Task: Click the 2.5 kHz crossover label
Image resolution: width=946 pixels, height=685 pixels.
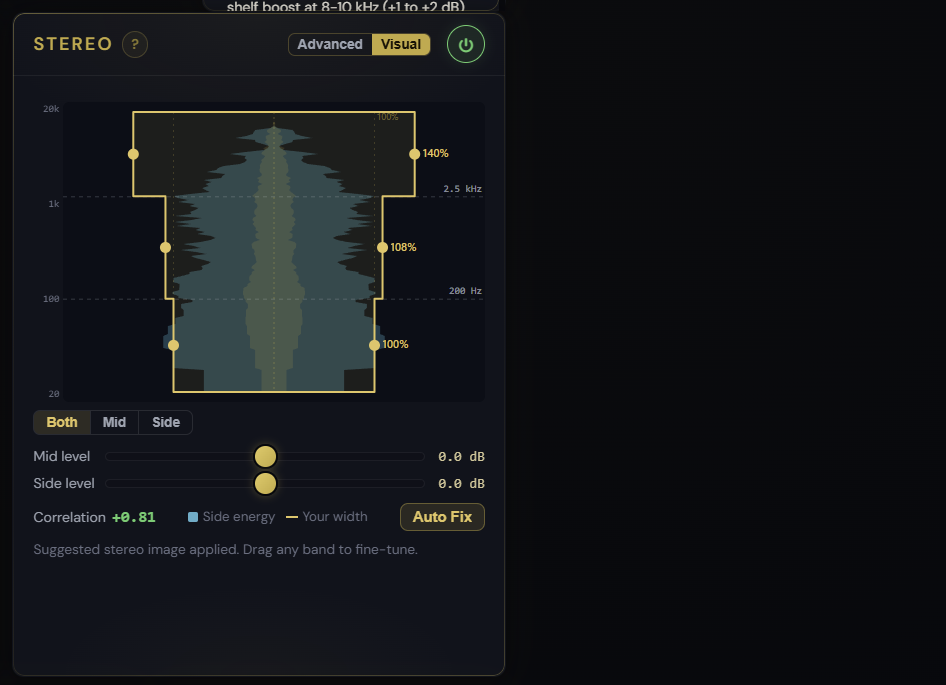Action: [x=463, y=189]
